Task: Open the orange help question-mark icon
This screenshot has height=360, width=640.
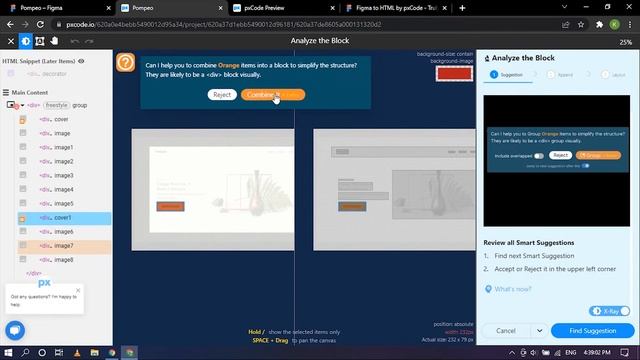Action: (x=125, y=62)
